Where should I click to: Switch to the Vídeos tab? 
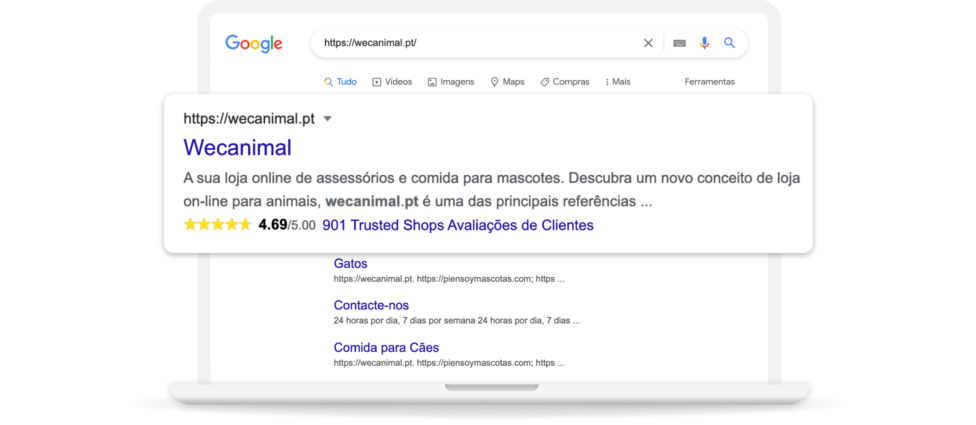[x=392, y=82]
